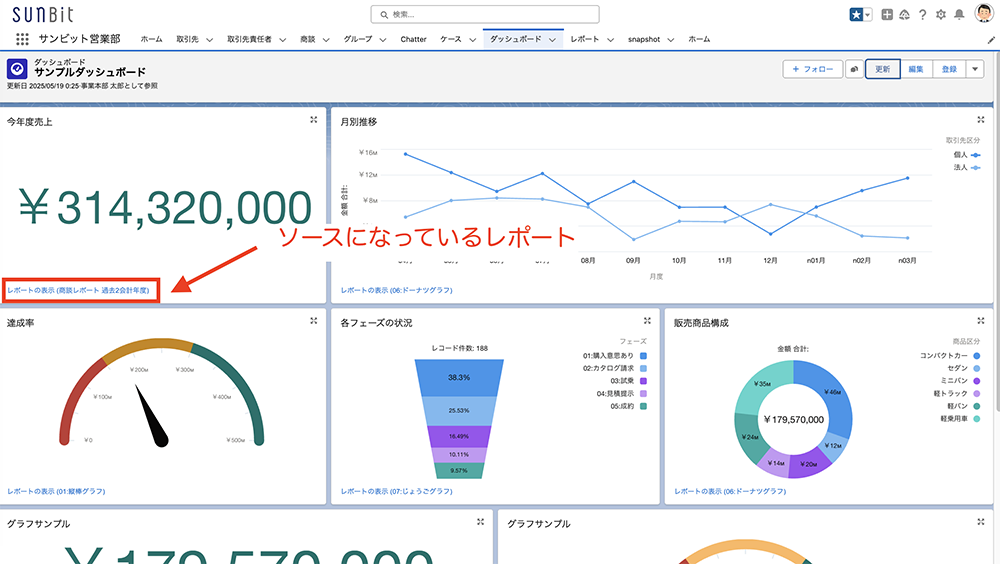The height and width of the screenshot is (564, 1000).
Task: Click the global actions plus icon
Action: coord(887,14)
